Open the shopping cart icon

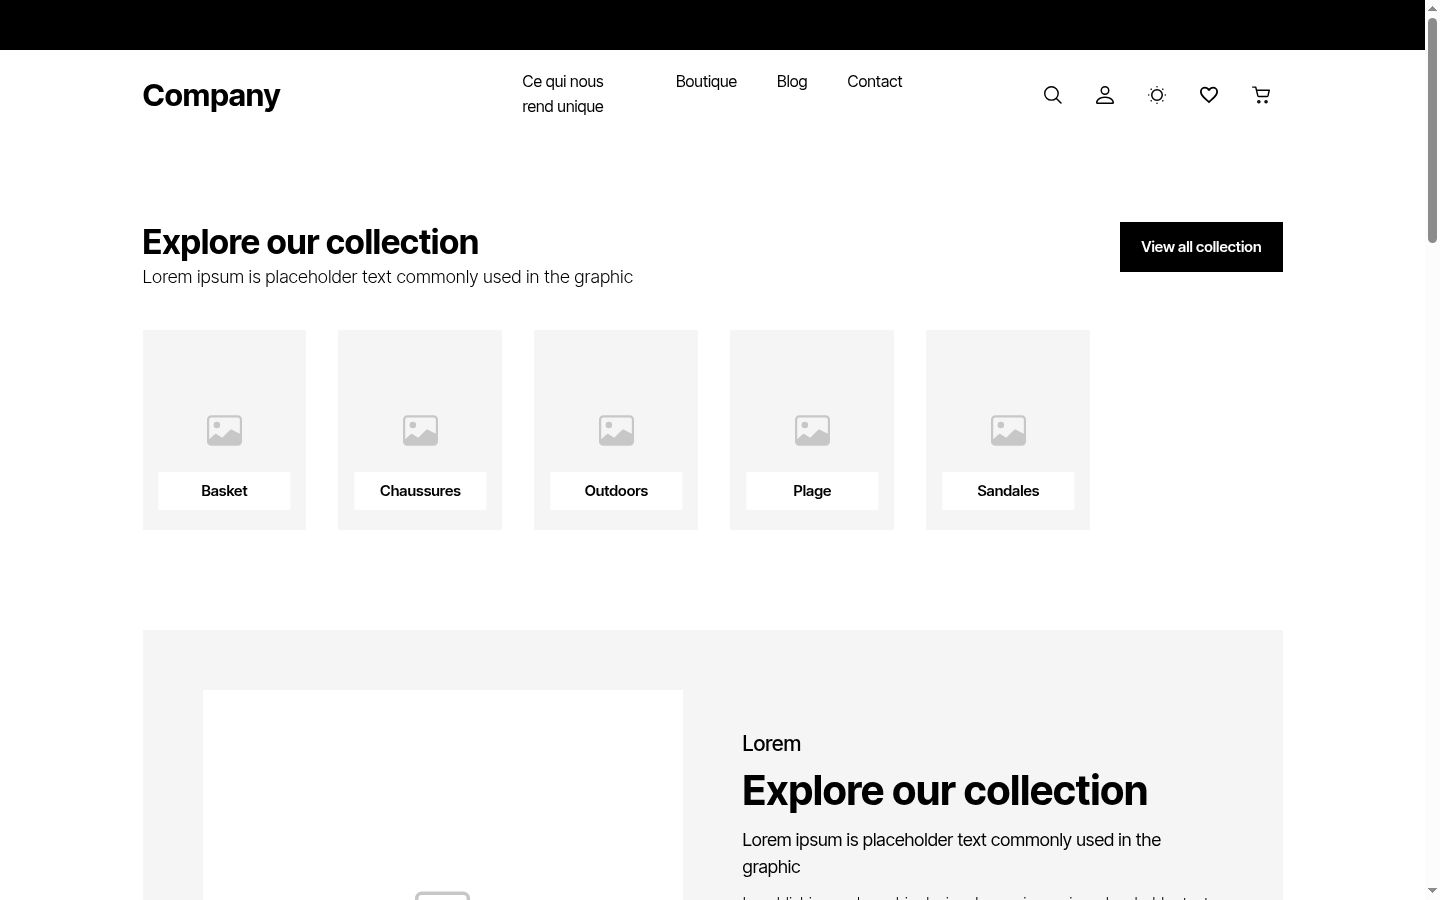tap(1261, 95)
